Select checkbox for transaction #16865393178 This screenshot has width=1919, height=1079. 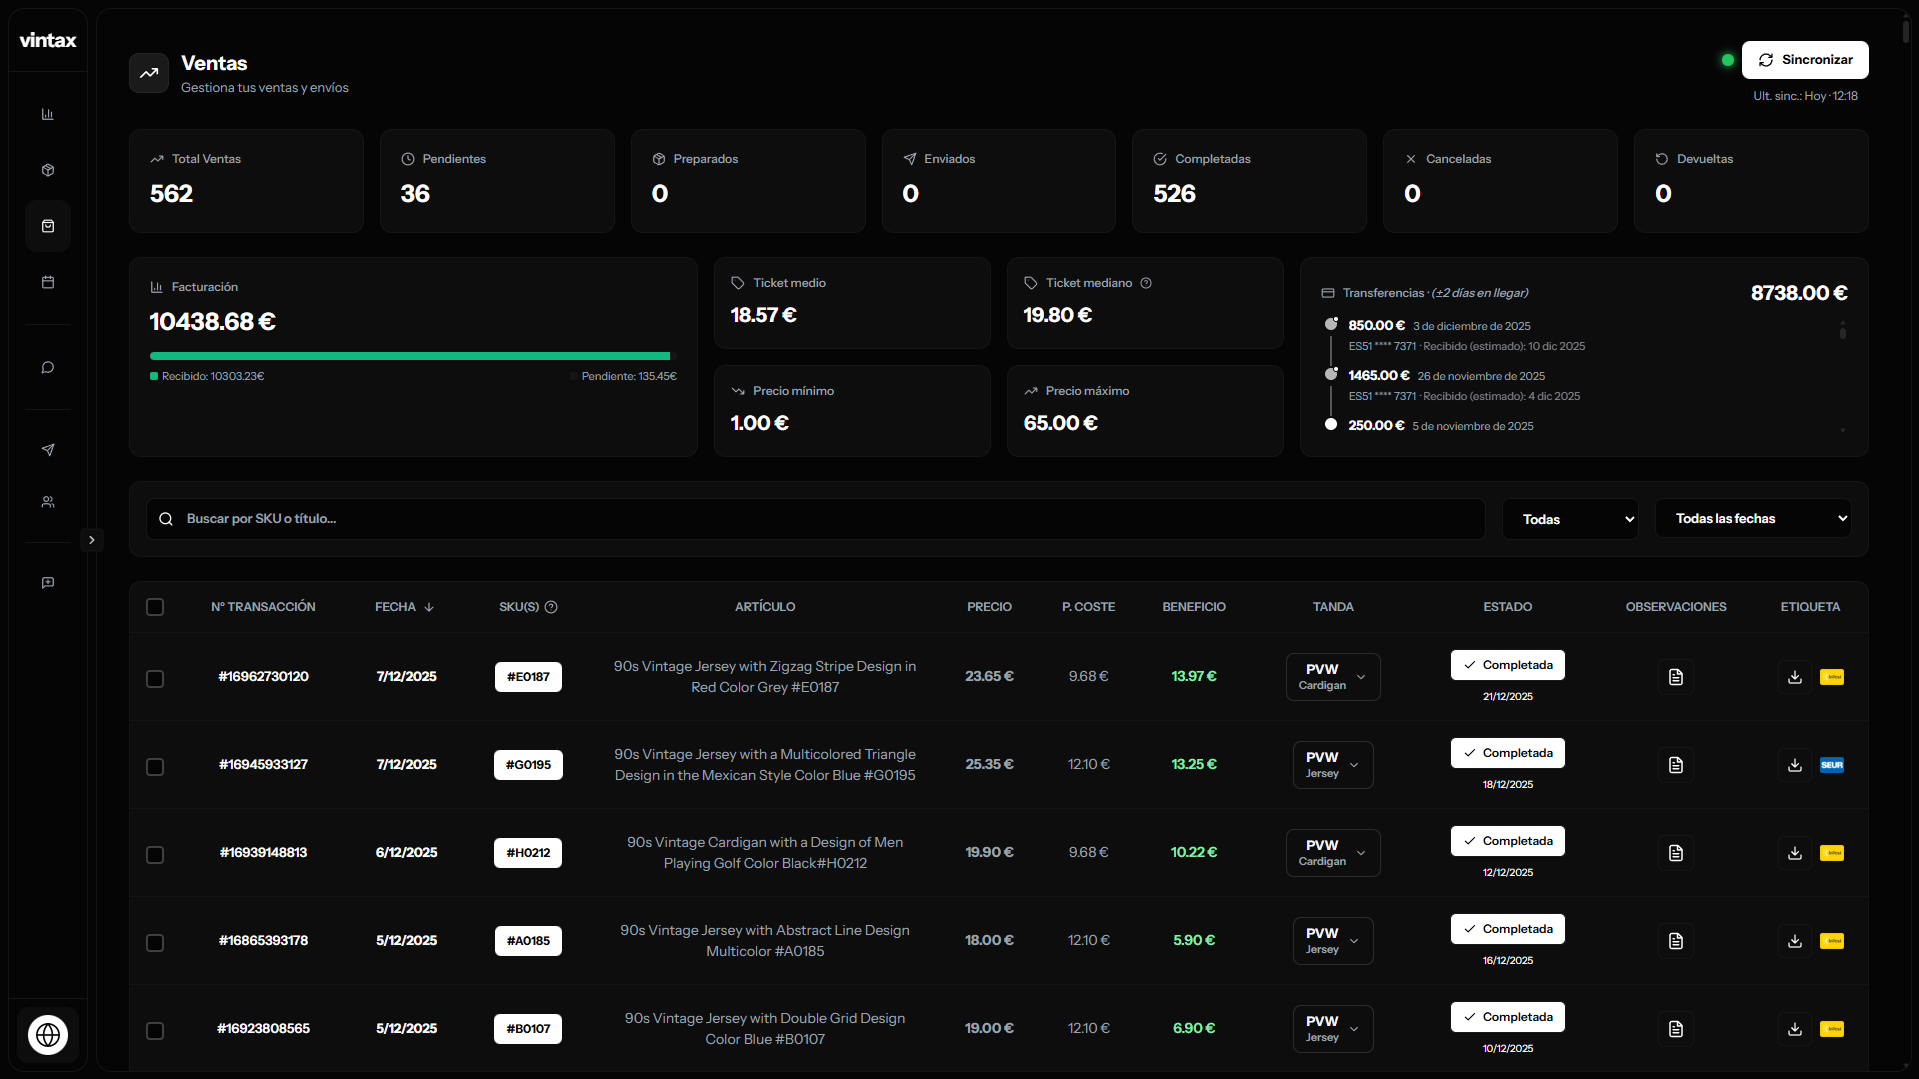tap(155, 943)
